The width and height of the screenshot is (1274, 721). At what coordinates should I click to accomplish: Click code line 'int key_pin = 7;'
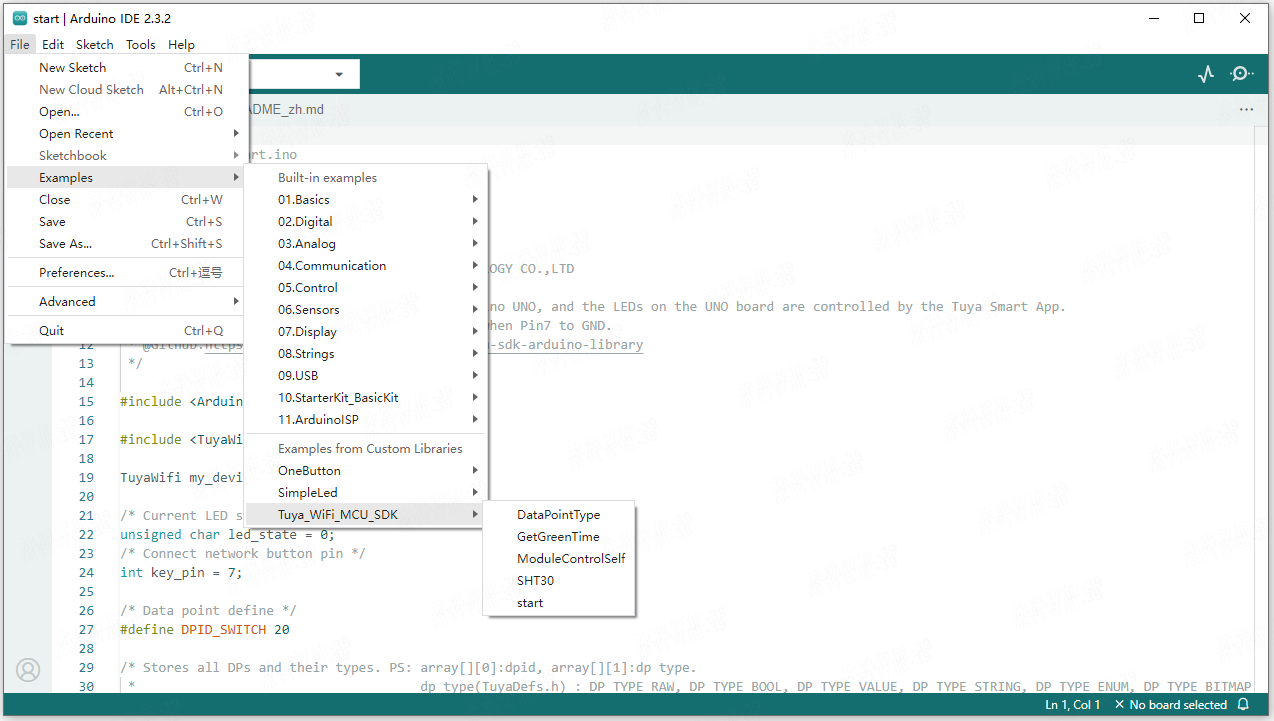(181, 573)
